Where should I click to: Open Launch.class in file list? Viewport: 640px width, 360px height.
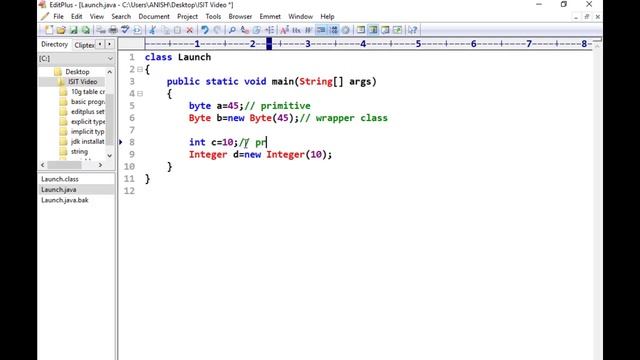60,179
